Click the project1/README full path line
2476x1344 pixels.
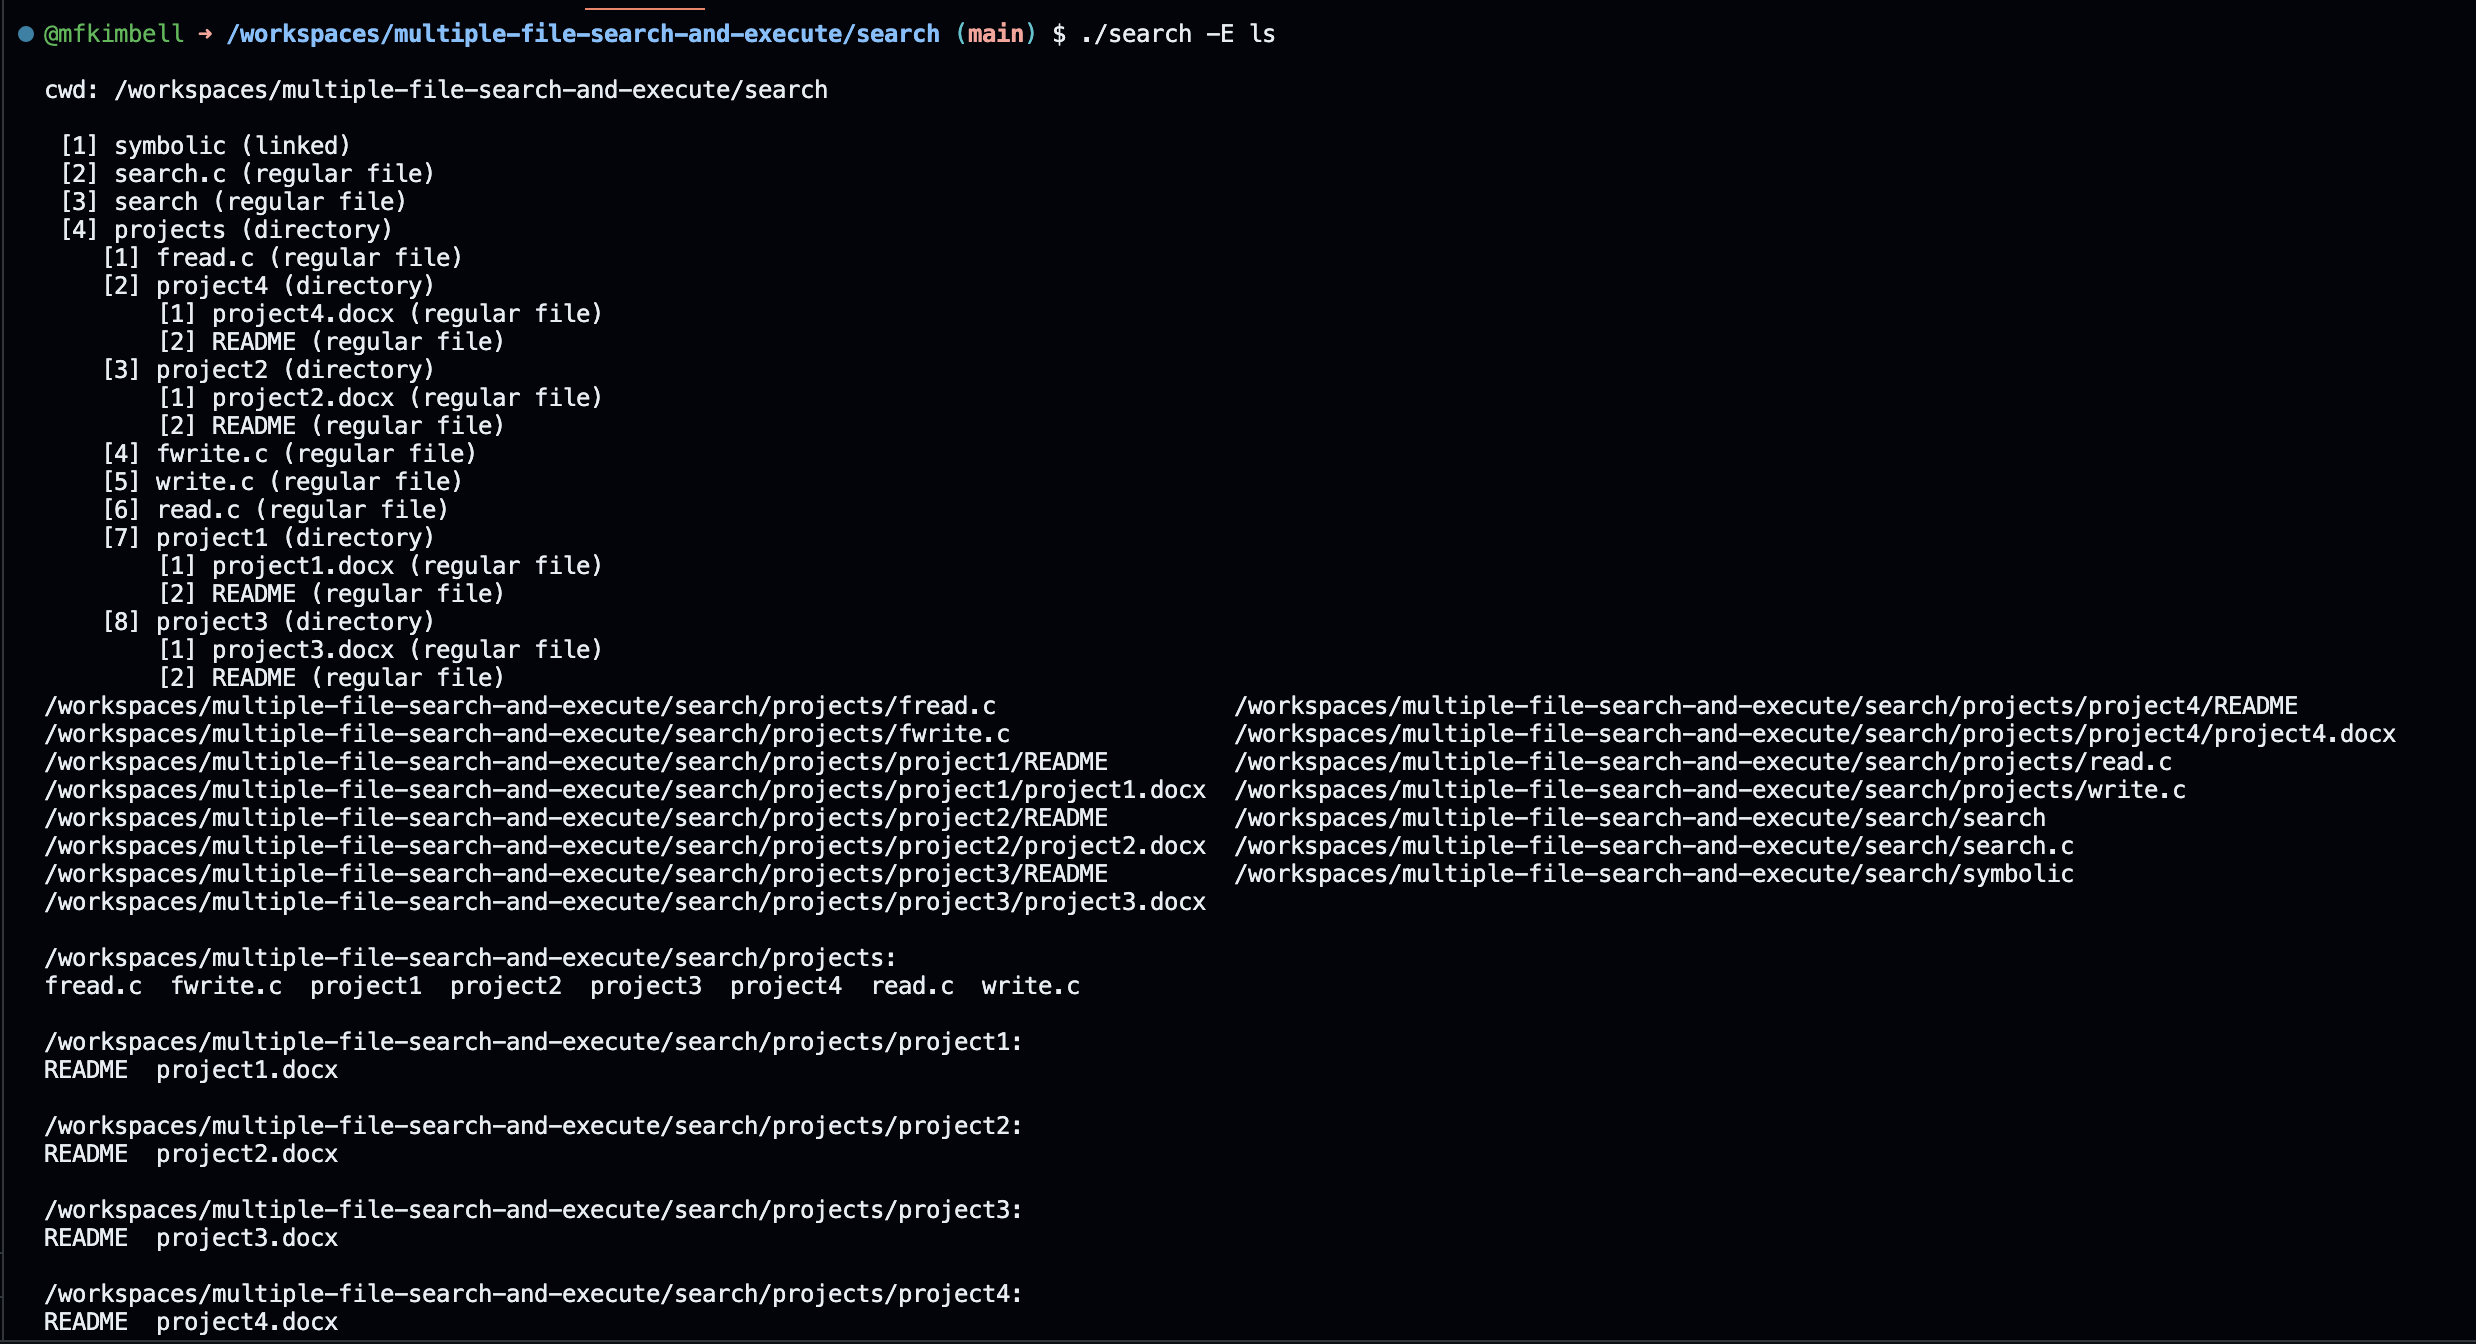click(x=575, y=761)
